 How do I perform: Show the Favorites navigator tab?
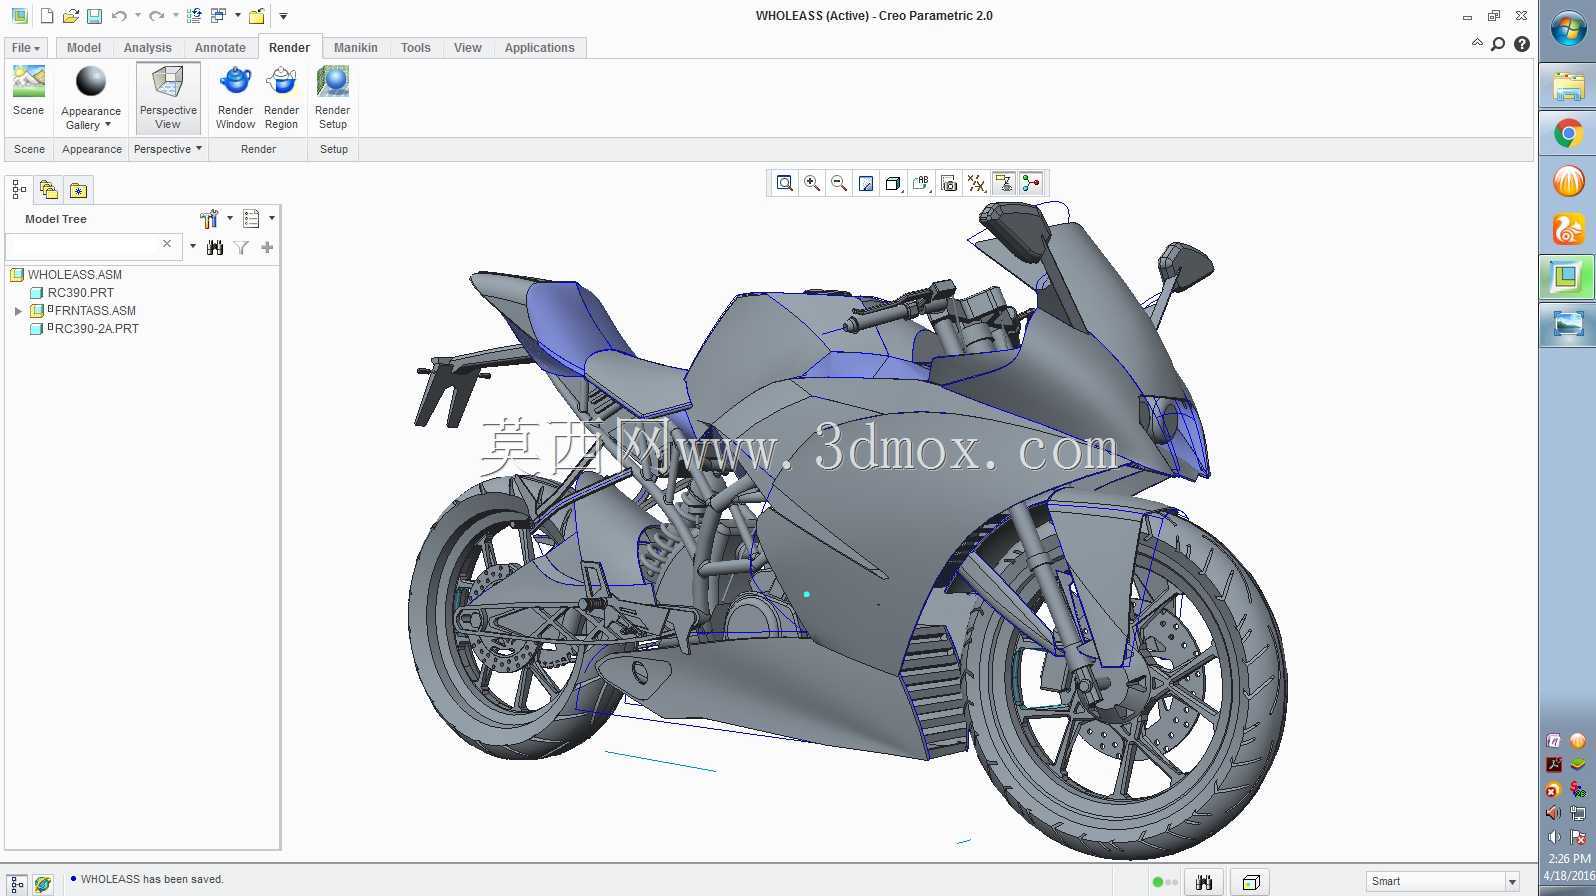coord(78,189)
